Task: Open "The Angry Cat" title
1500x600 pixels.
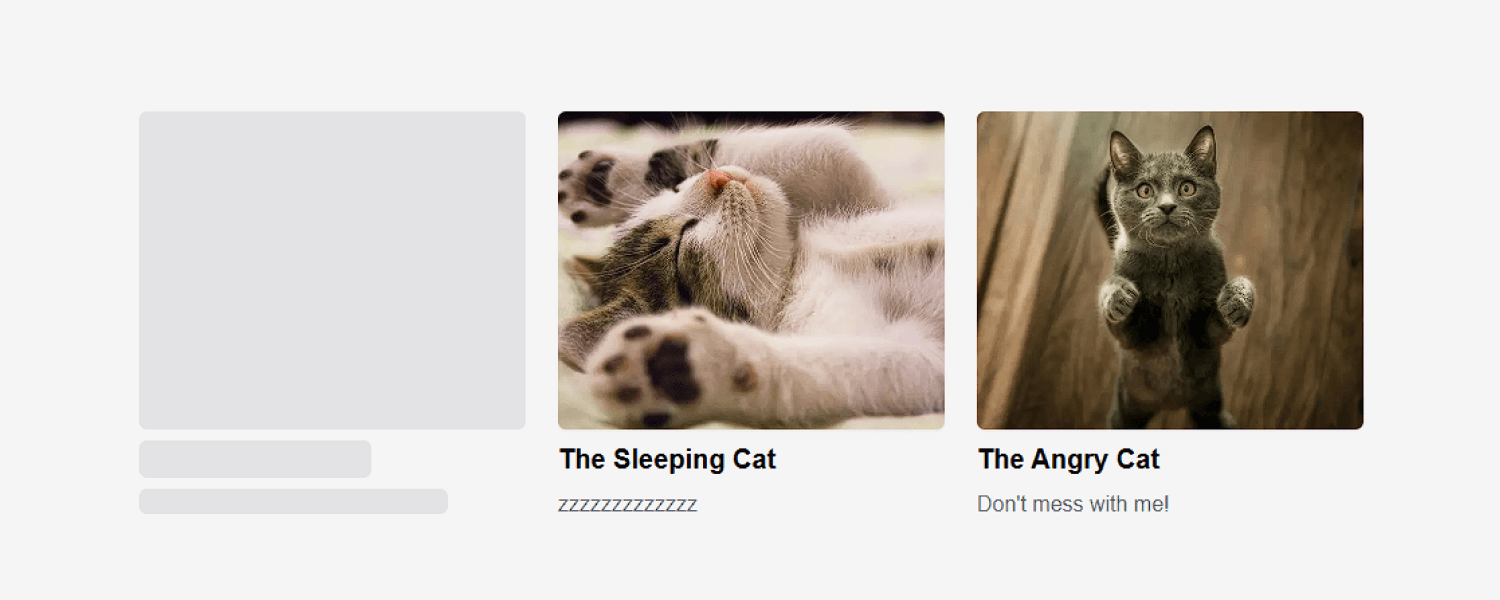Action: 1069,459
